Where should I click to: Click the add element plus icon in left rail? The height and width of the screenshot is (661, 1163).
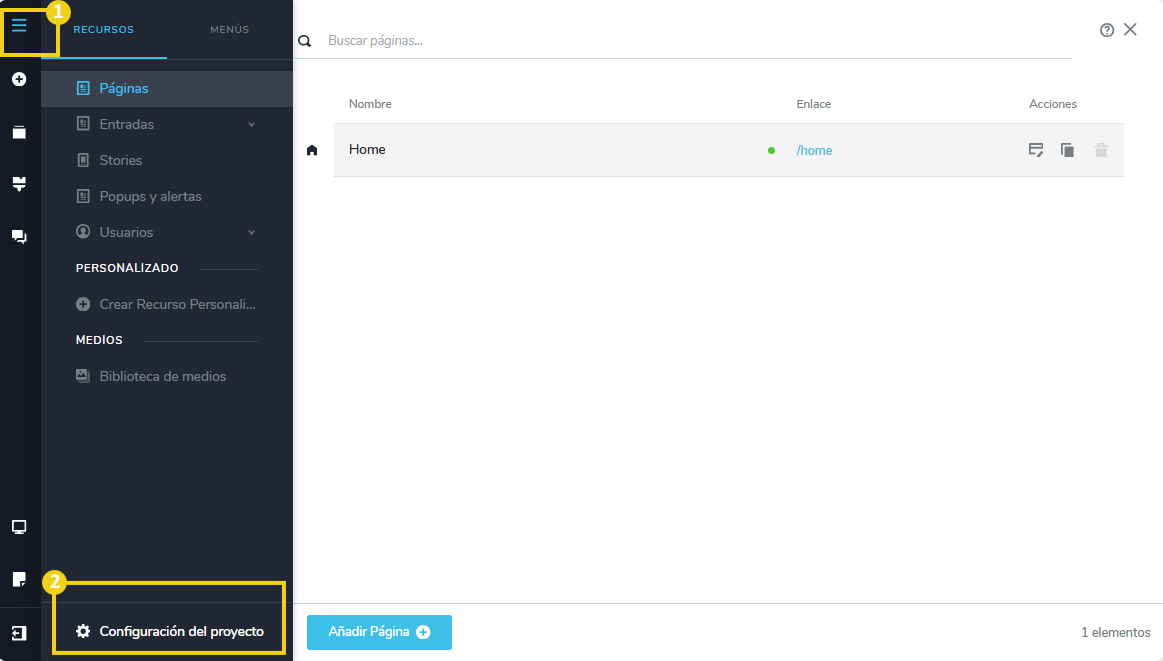tap(19, 79)
